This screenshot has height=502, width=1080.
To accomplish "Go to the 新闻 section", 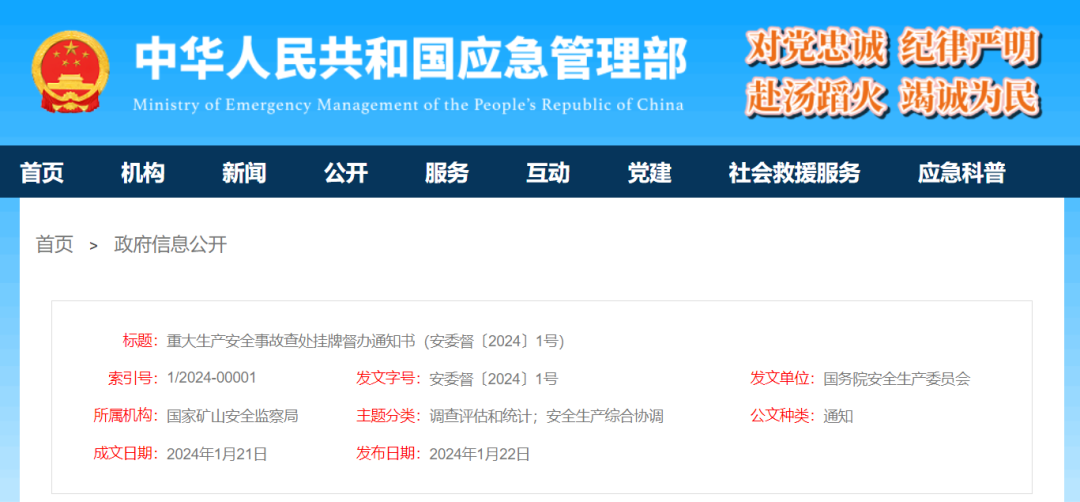I will click(245, 173).
